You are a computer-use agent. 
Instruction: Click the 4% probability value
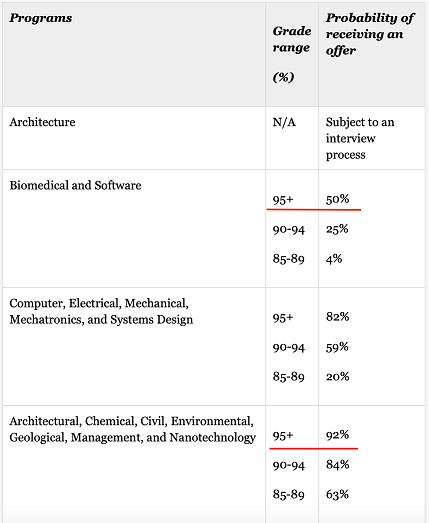tap(334, 258)
